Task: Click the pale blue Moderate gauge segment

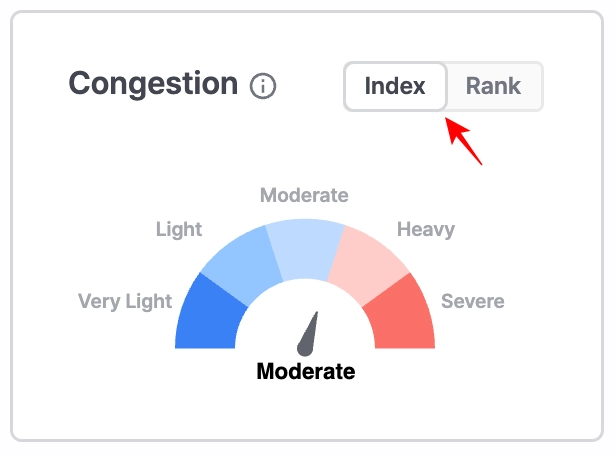Action: point(305,247)
